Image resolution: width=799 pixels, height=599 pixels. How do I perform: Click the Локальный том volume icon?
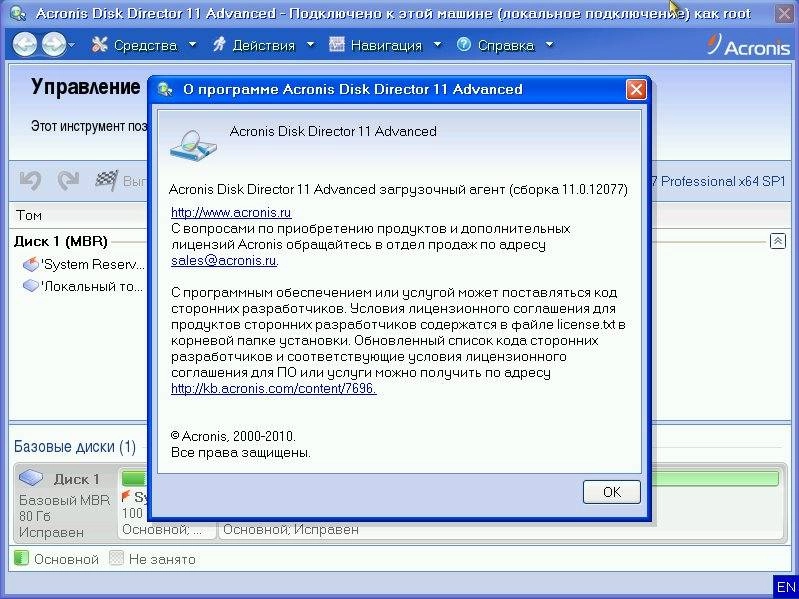coord(31,286)
